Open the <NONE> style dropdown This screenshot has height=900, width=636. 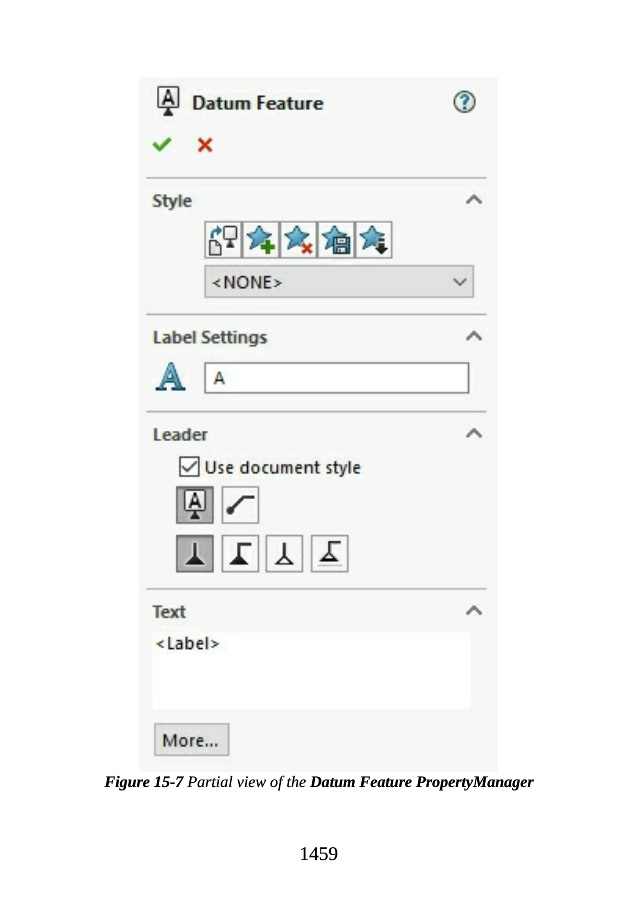[x=339, y=282]
